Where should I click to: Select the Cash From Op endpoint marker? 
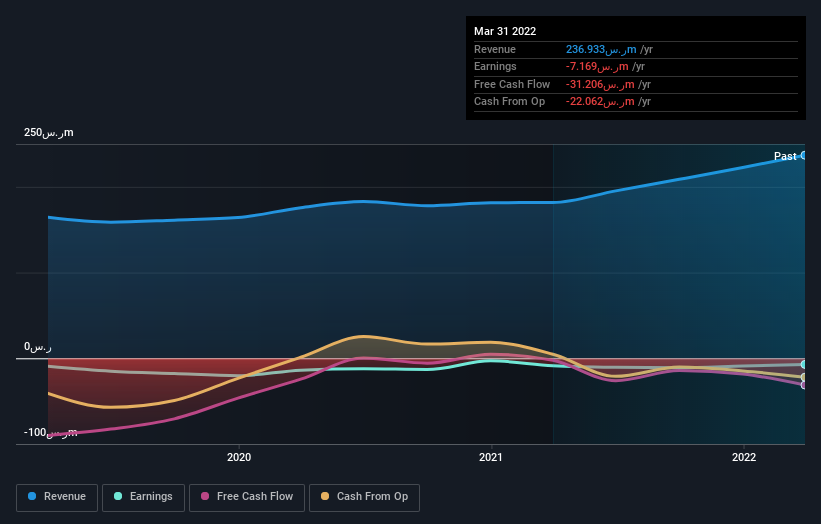804,377
